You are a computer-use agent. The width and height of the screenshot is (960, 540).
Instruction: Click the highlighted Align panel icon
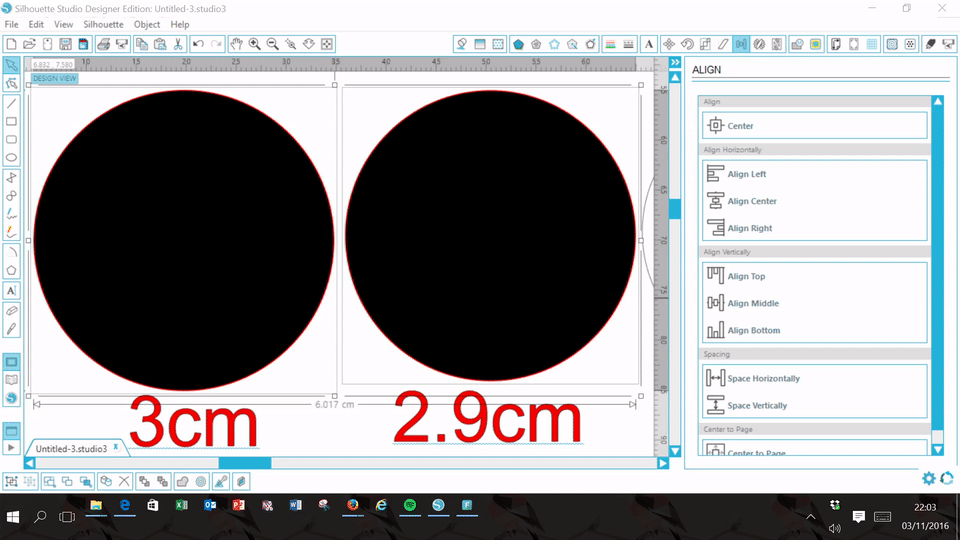(x=741, y=44)
